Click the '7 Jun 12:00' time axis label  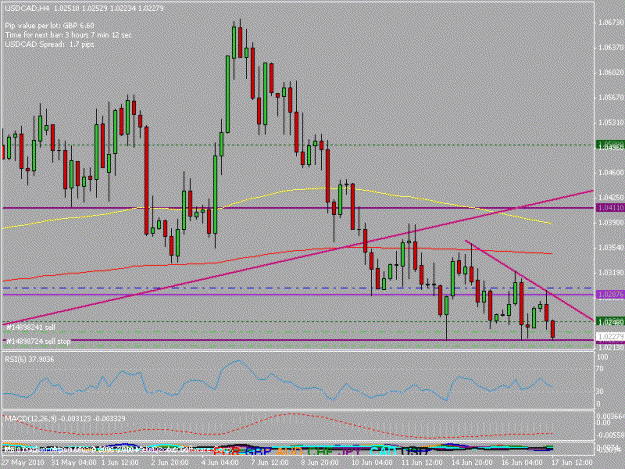[x=269, y=463]
